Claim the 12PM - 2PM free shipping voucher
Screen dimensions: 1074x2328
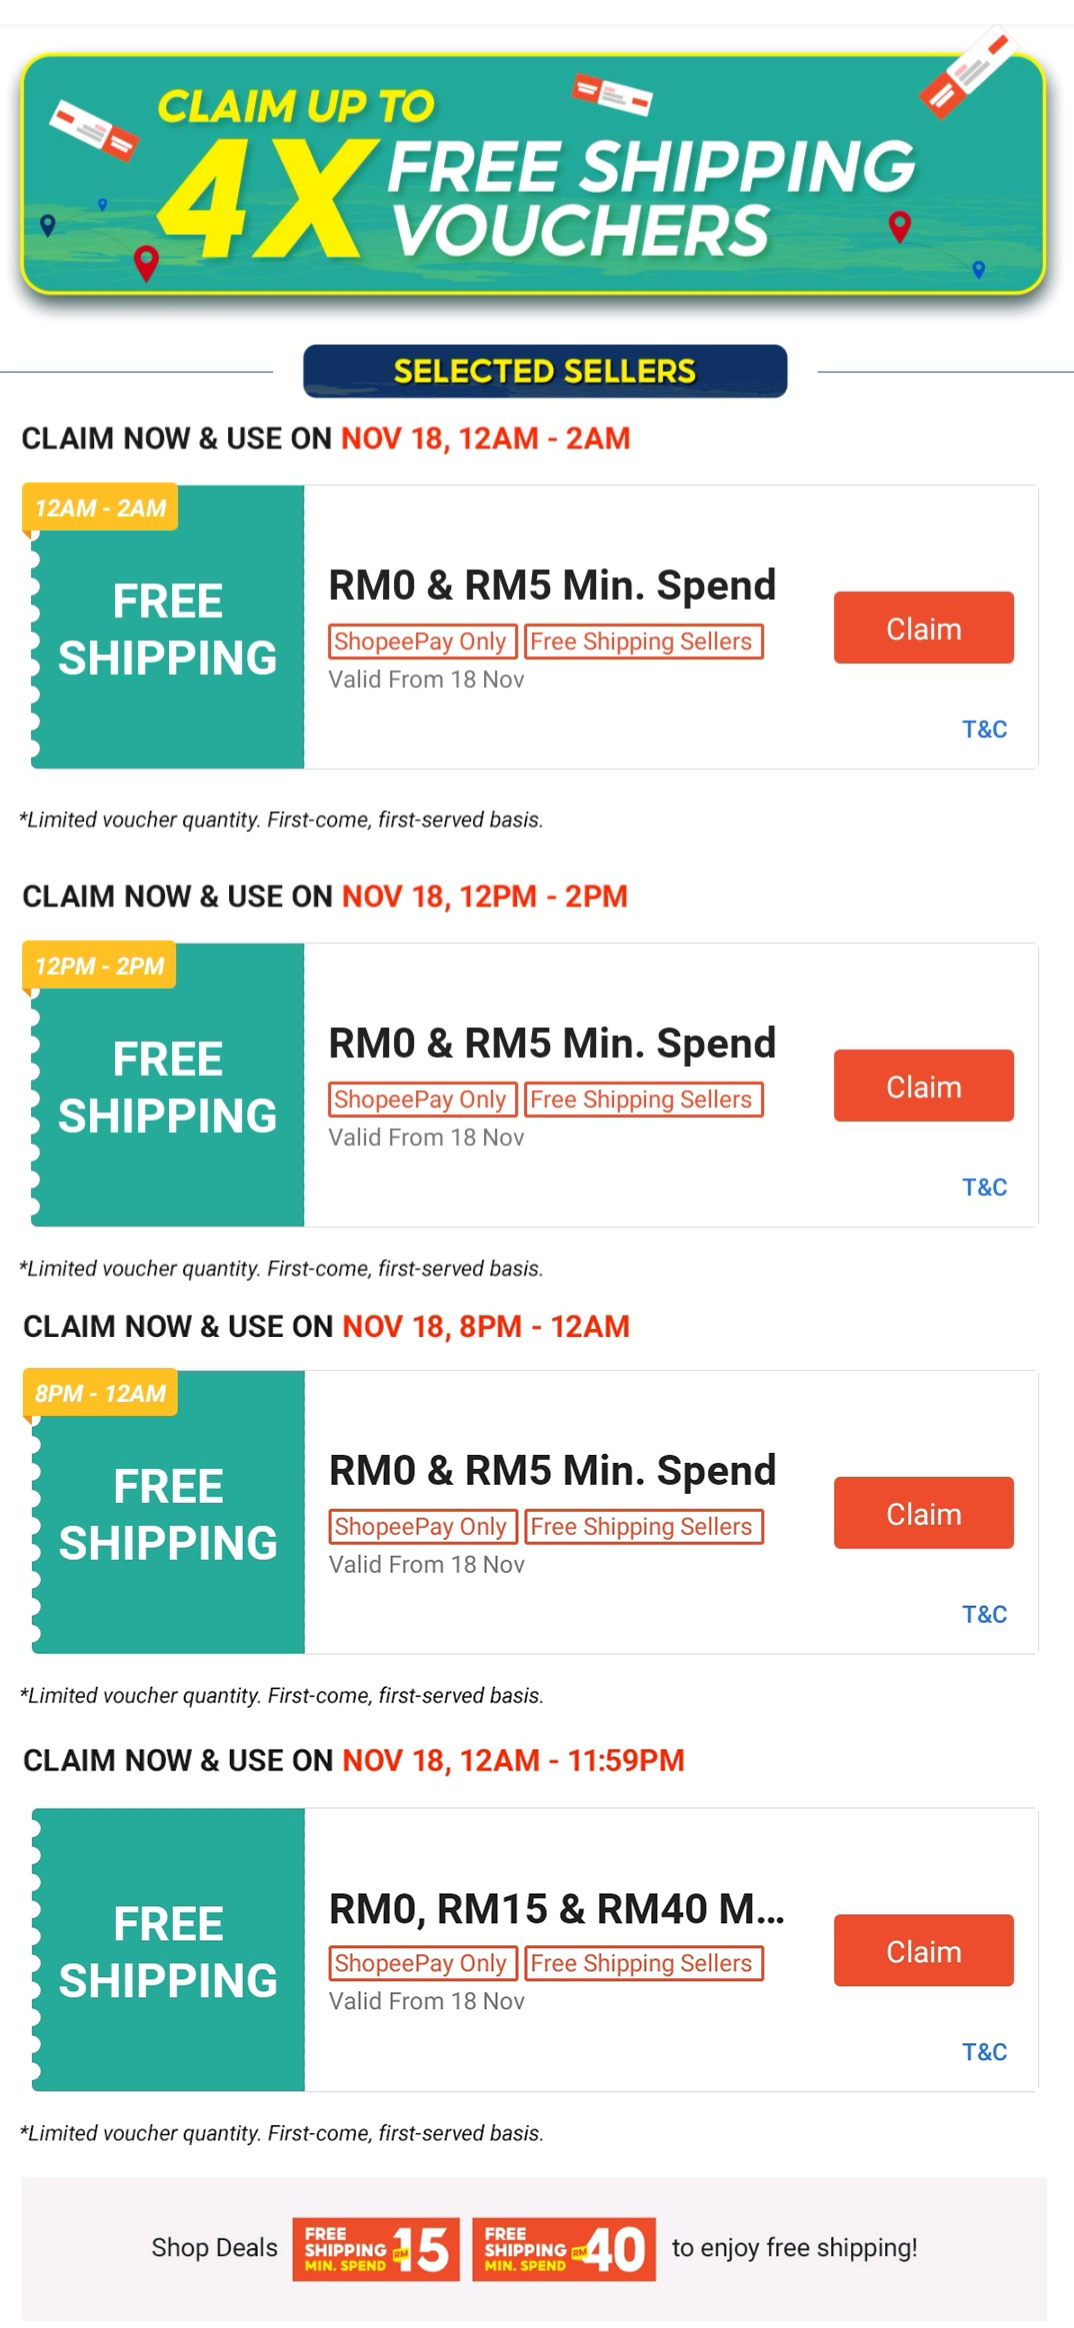click(923, 1086)
